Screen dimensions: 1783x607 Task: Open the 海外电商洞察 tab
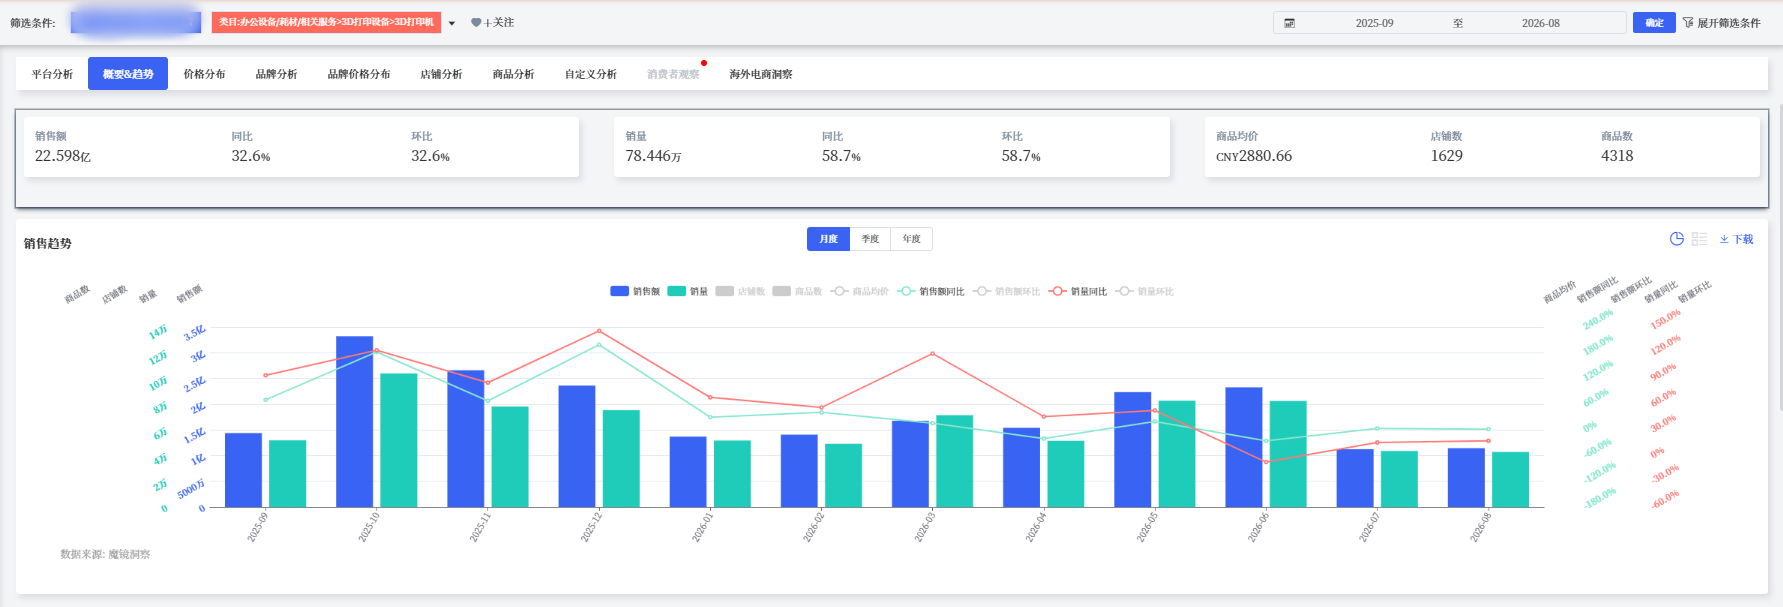tap(761, 74)
